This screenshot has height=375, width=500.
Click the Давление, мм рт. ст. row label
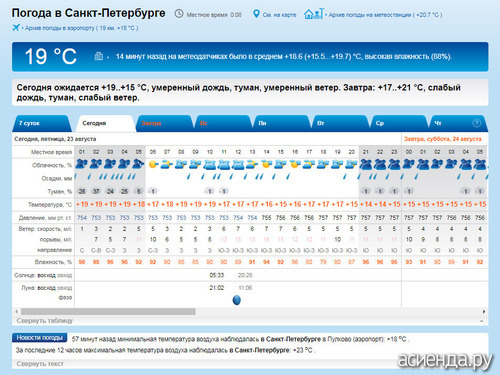coord(45,218)
